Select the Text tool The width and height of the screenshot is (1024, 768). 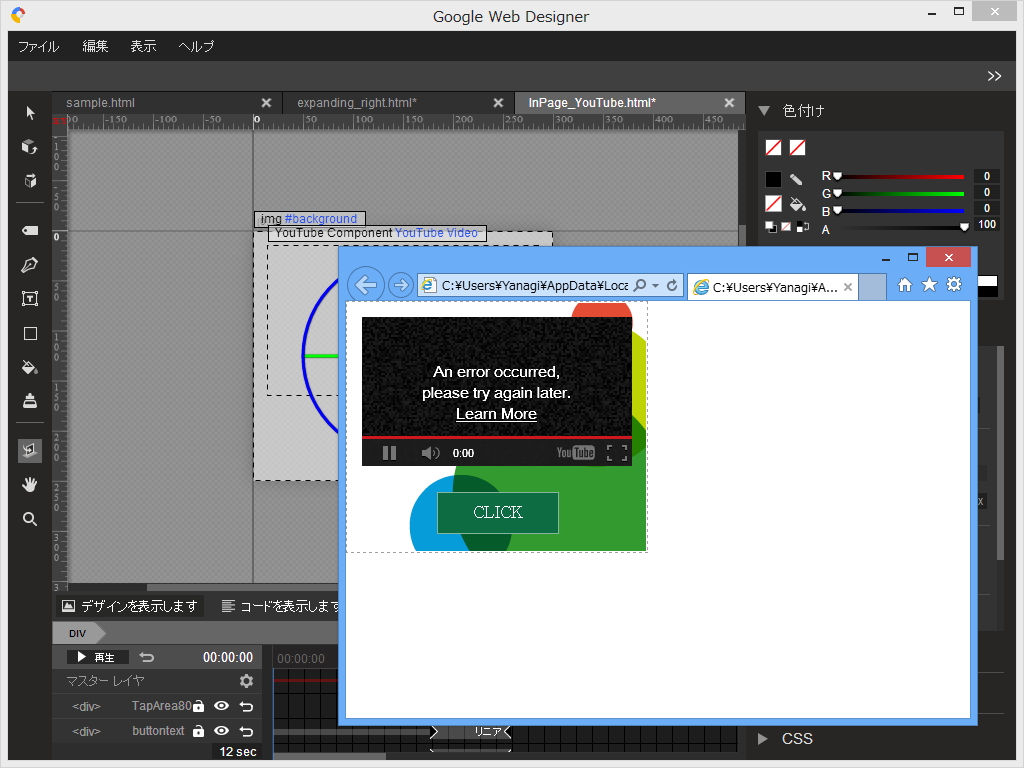30,298
